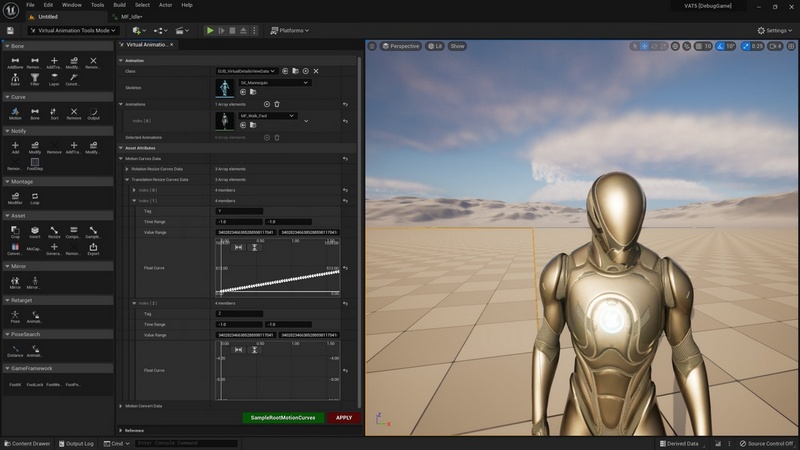Viewport: 800px width, 450px height.
Task: Expand the Motion Convert Data section
Action: [121, 406]
